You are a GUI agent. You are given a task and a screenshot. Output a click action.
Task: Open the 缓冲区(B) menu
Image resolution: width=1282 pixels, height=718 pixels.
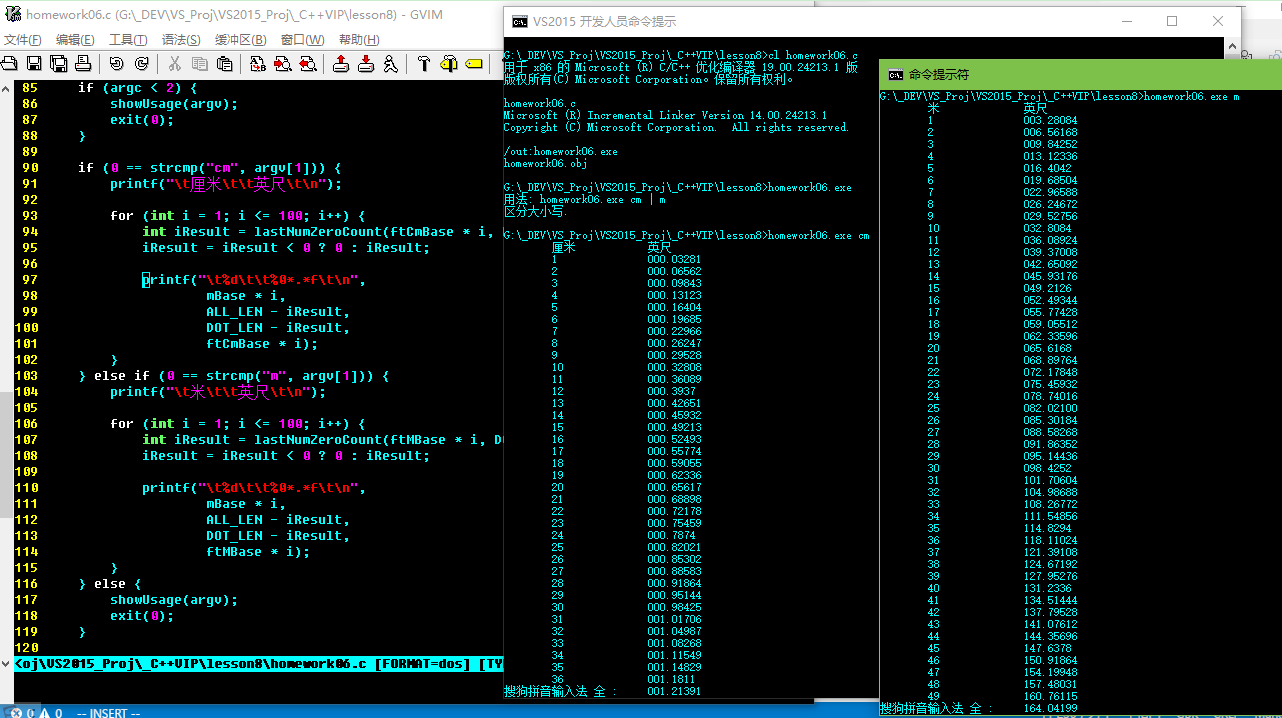[240, 40]
